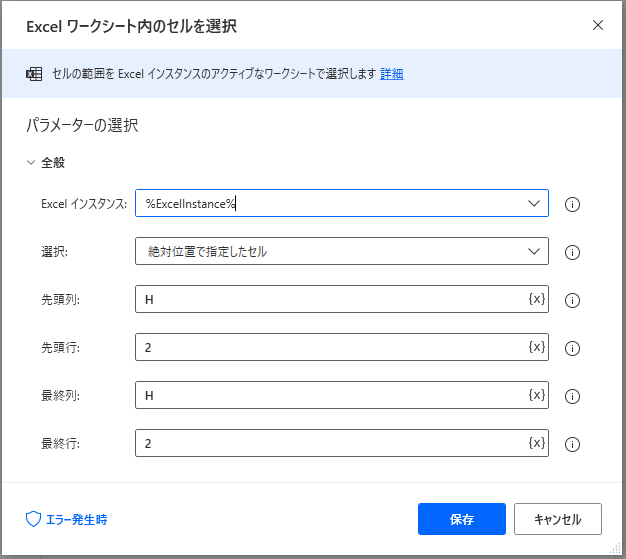Click info icon for 先頭行 field
Image resolution: width=626 pixels, height=559 pixels.
tap(573, 348)
